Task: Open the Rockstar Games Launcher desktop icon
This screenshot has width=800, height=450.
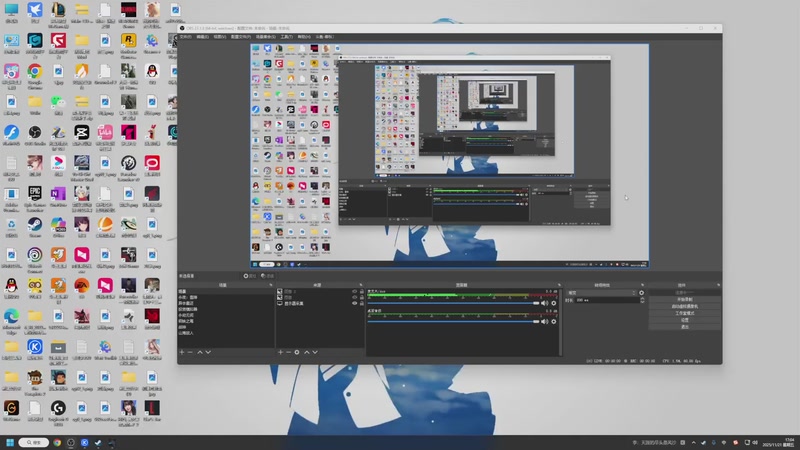Action: click(x=129, y=45)
